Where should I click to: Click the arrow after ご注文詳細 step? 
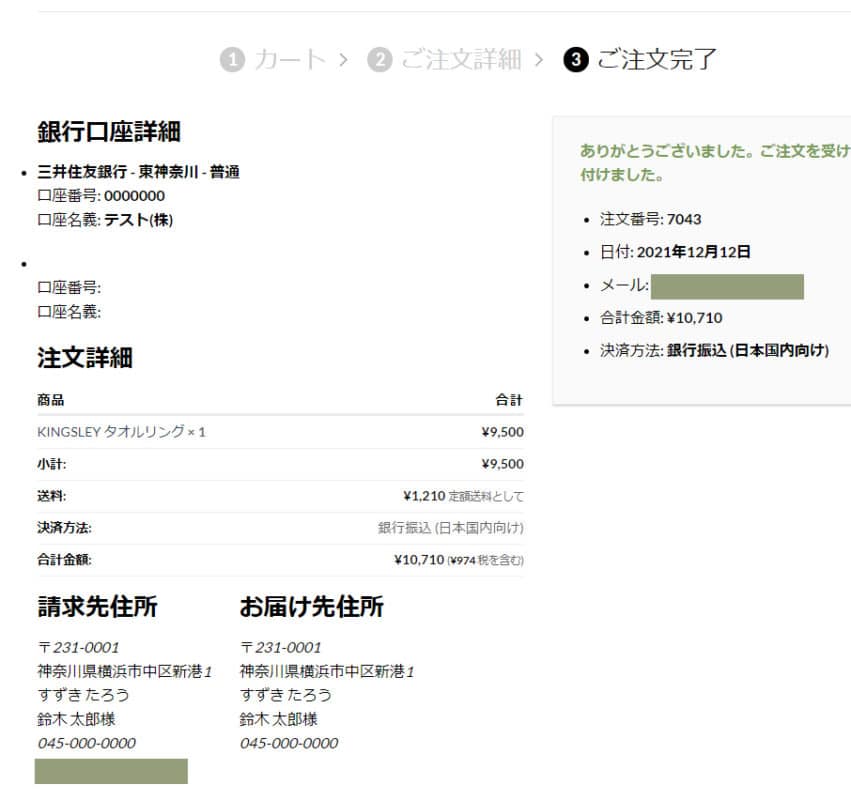(x=539, y=60)
